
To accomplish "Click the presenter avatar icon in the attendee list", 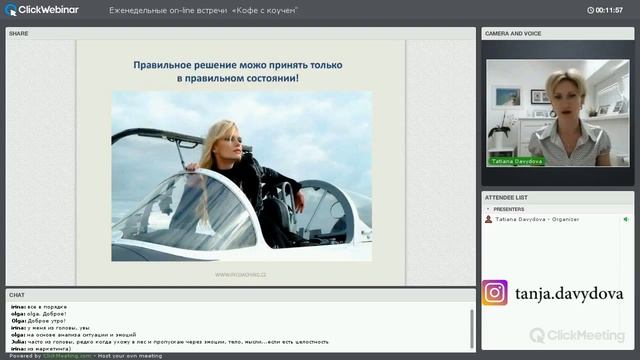I will [x=489, y=220].
